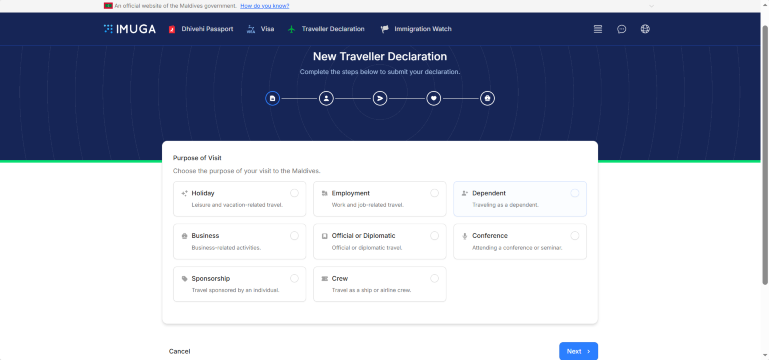The image size is (769, 360).
Task: Select the Employment radio button
Action: pos(435,193)
